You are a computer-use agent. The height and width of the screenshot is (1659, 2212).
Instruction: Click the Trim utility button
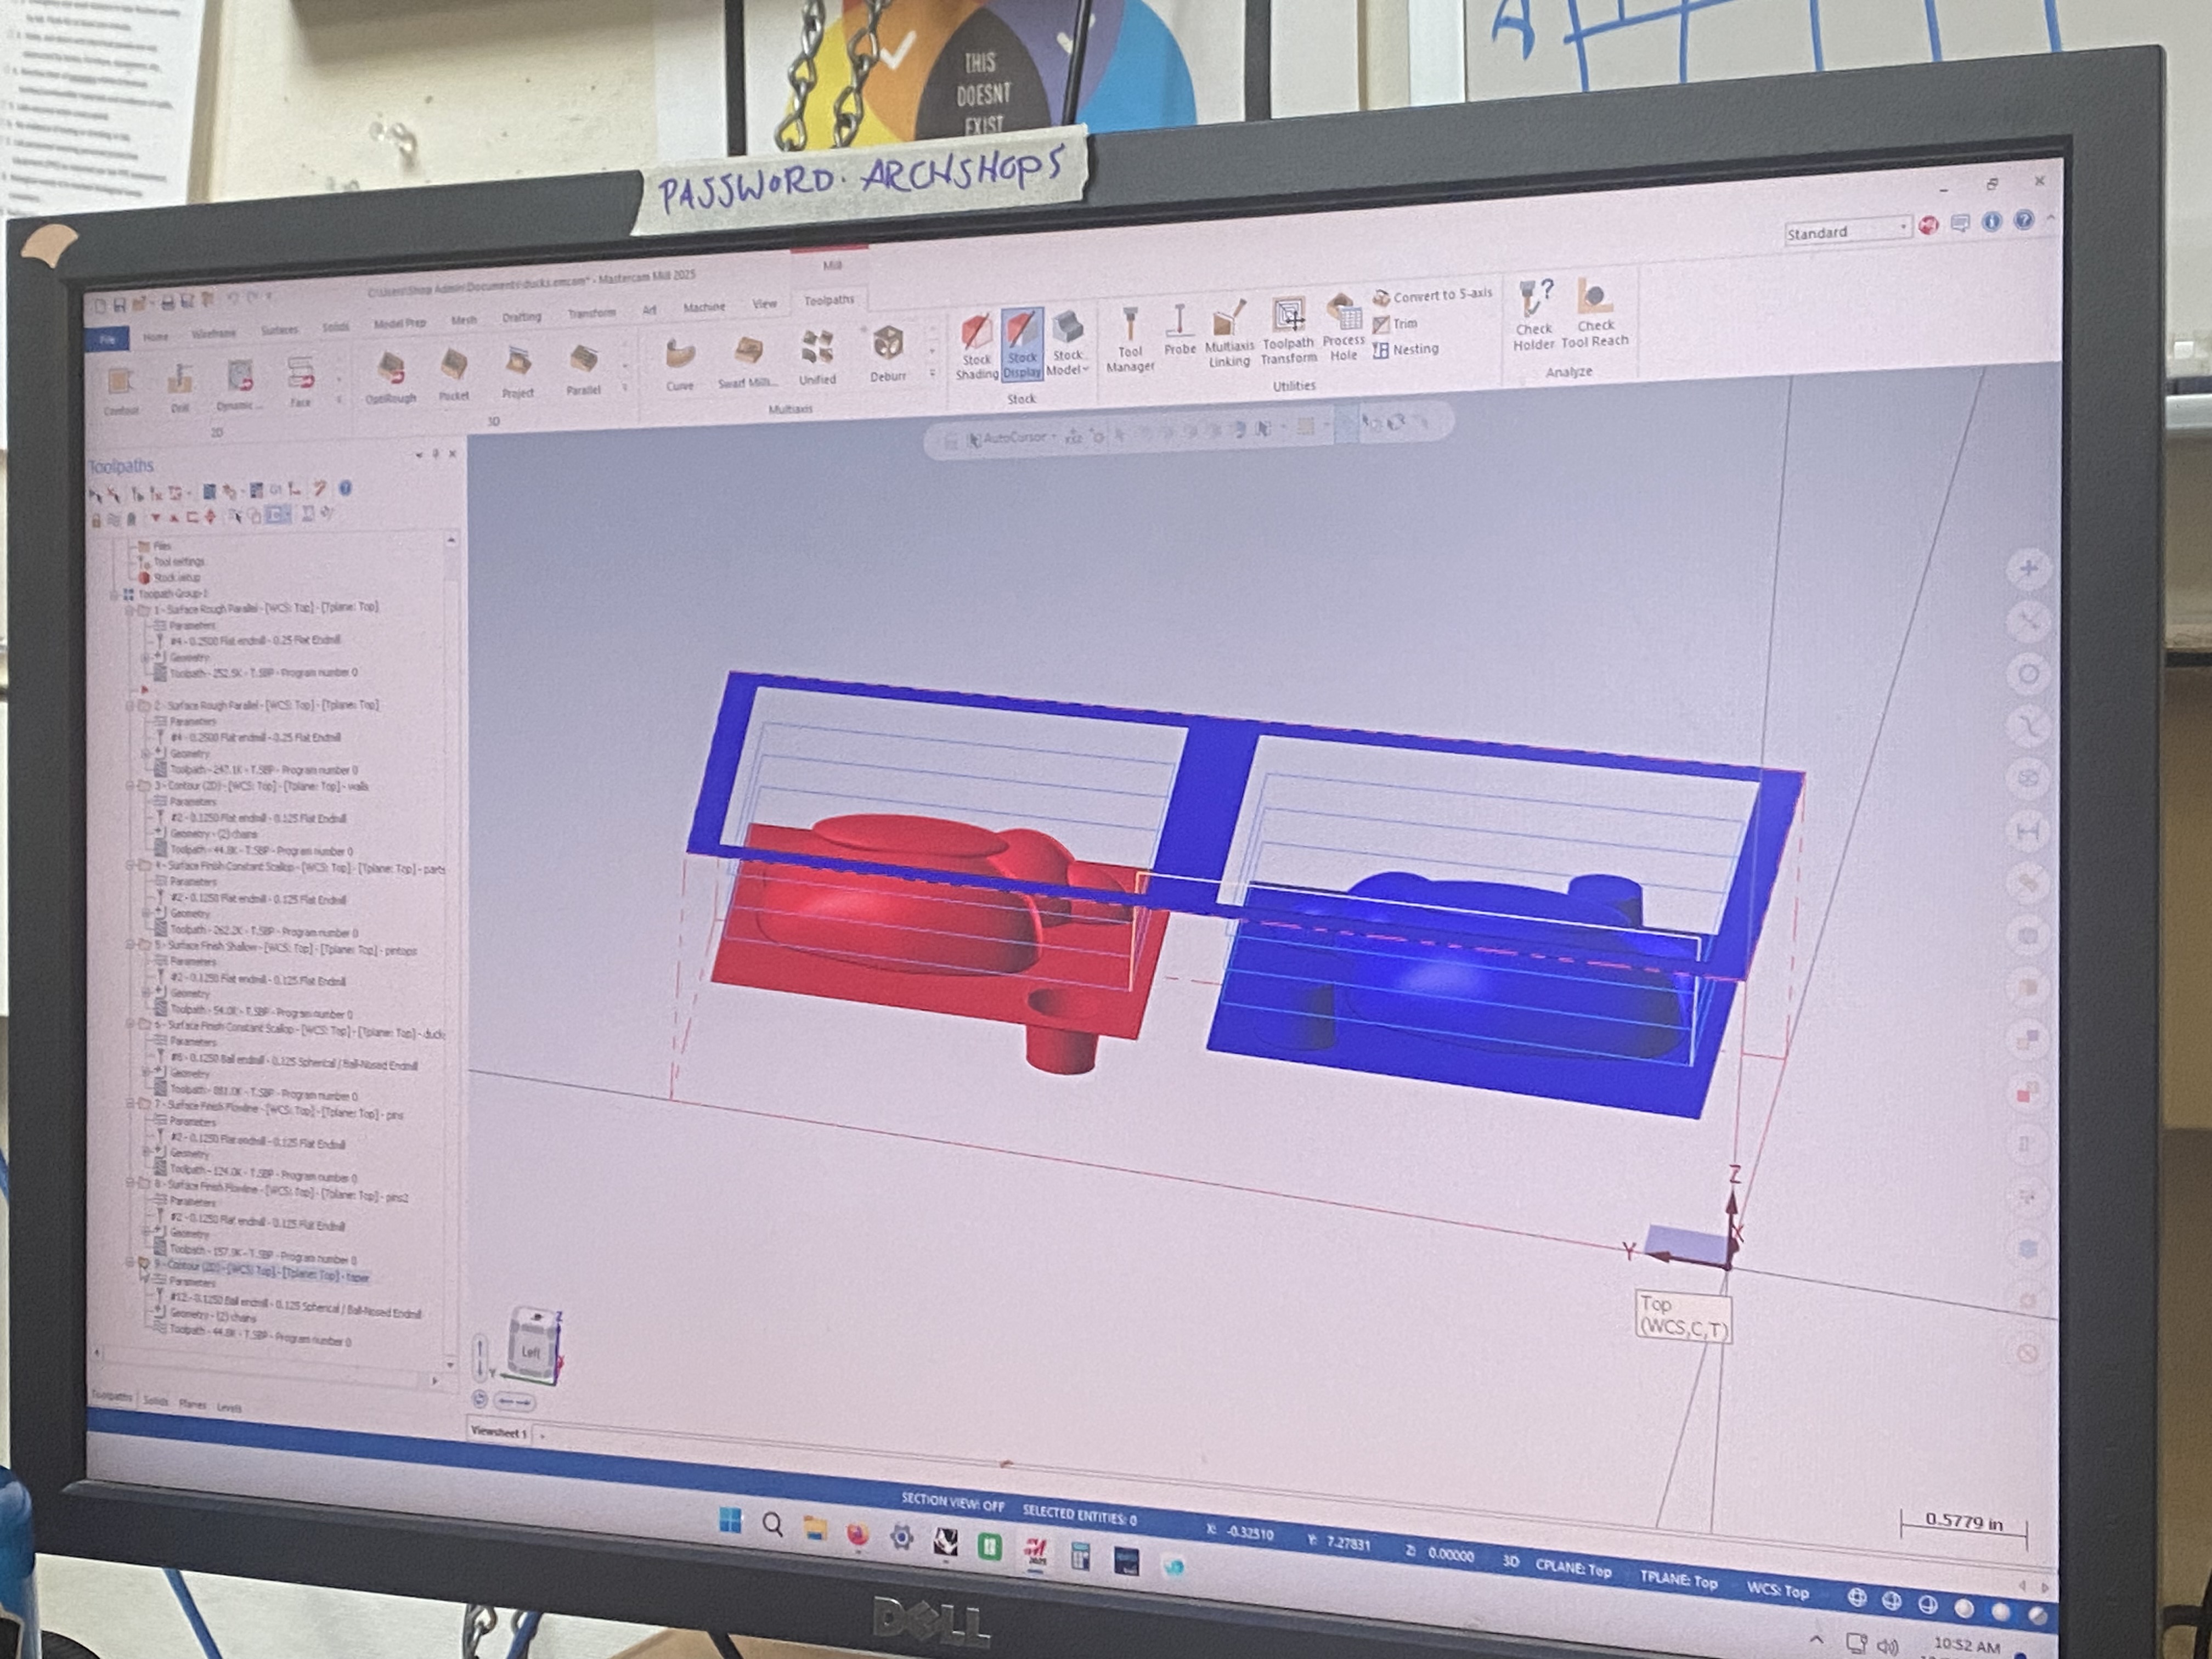(1395, 324)
